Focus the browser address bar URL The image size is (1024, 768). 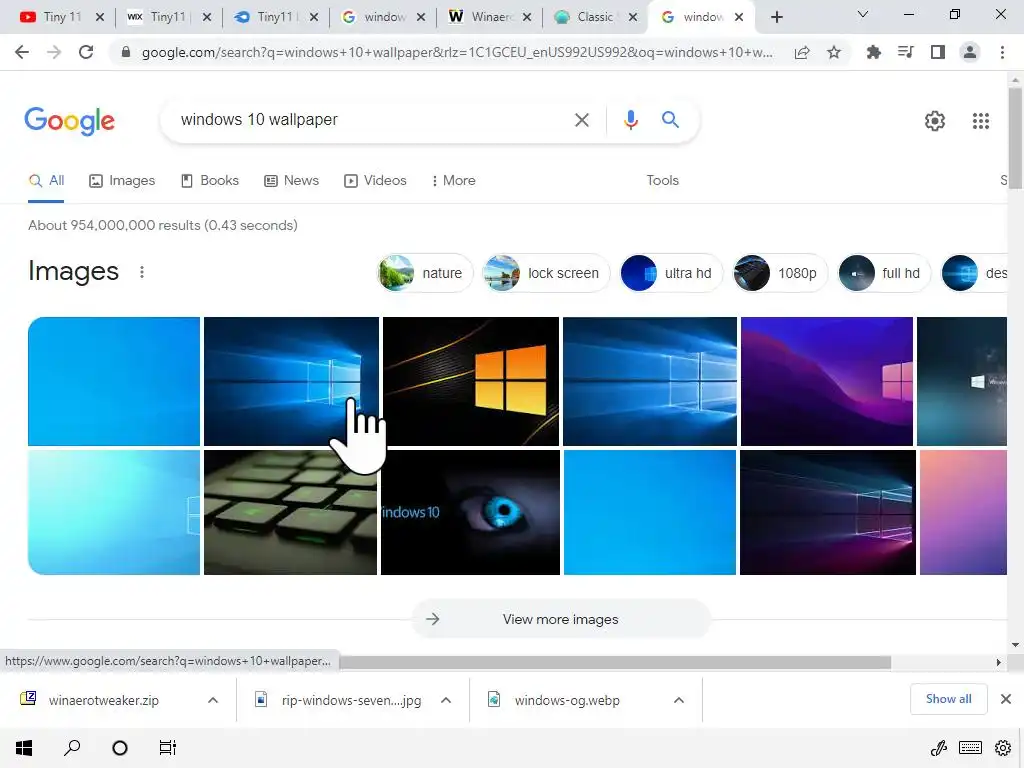click(x=456, y=52)
